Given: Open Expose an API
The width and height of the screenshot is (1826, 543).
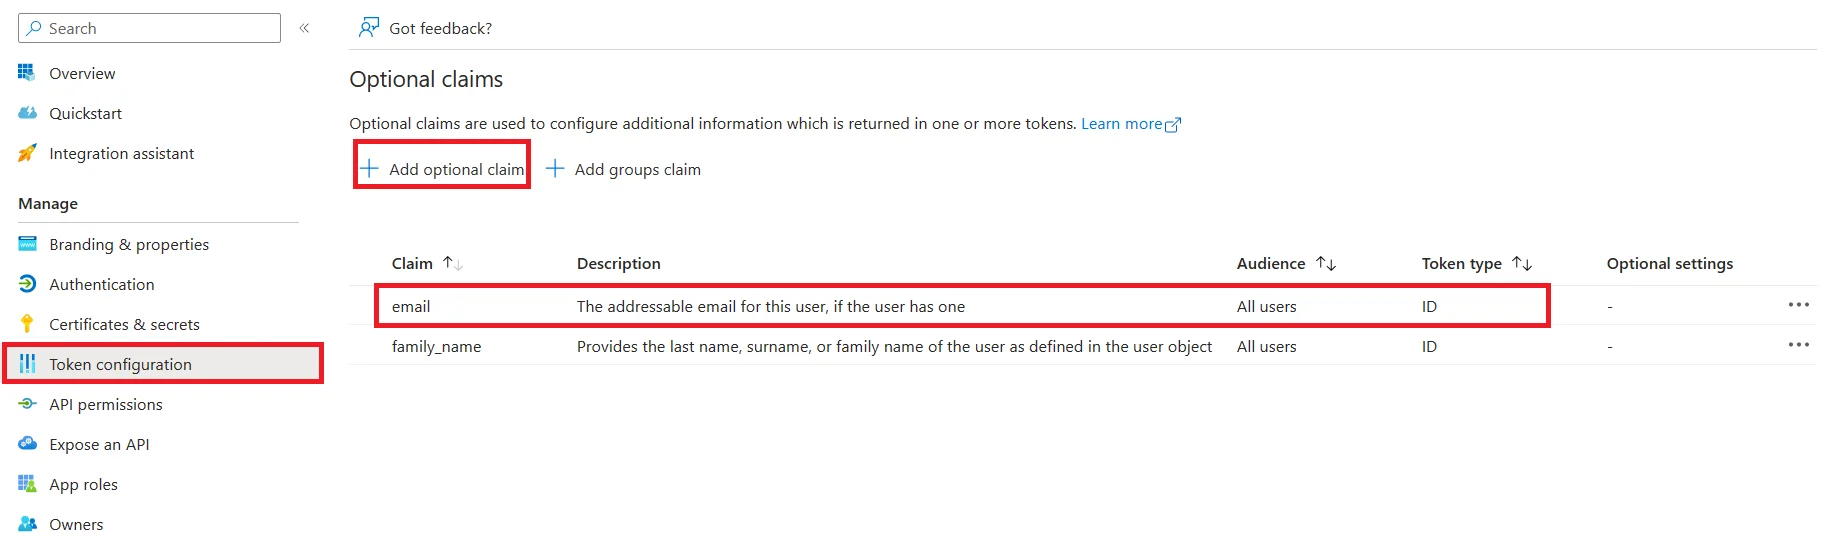Looking at the screenshot, I should [99, 444].
